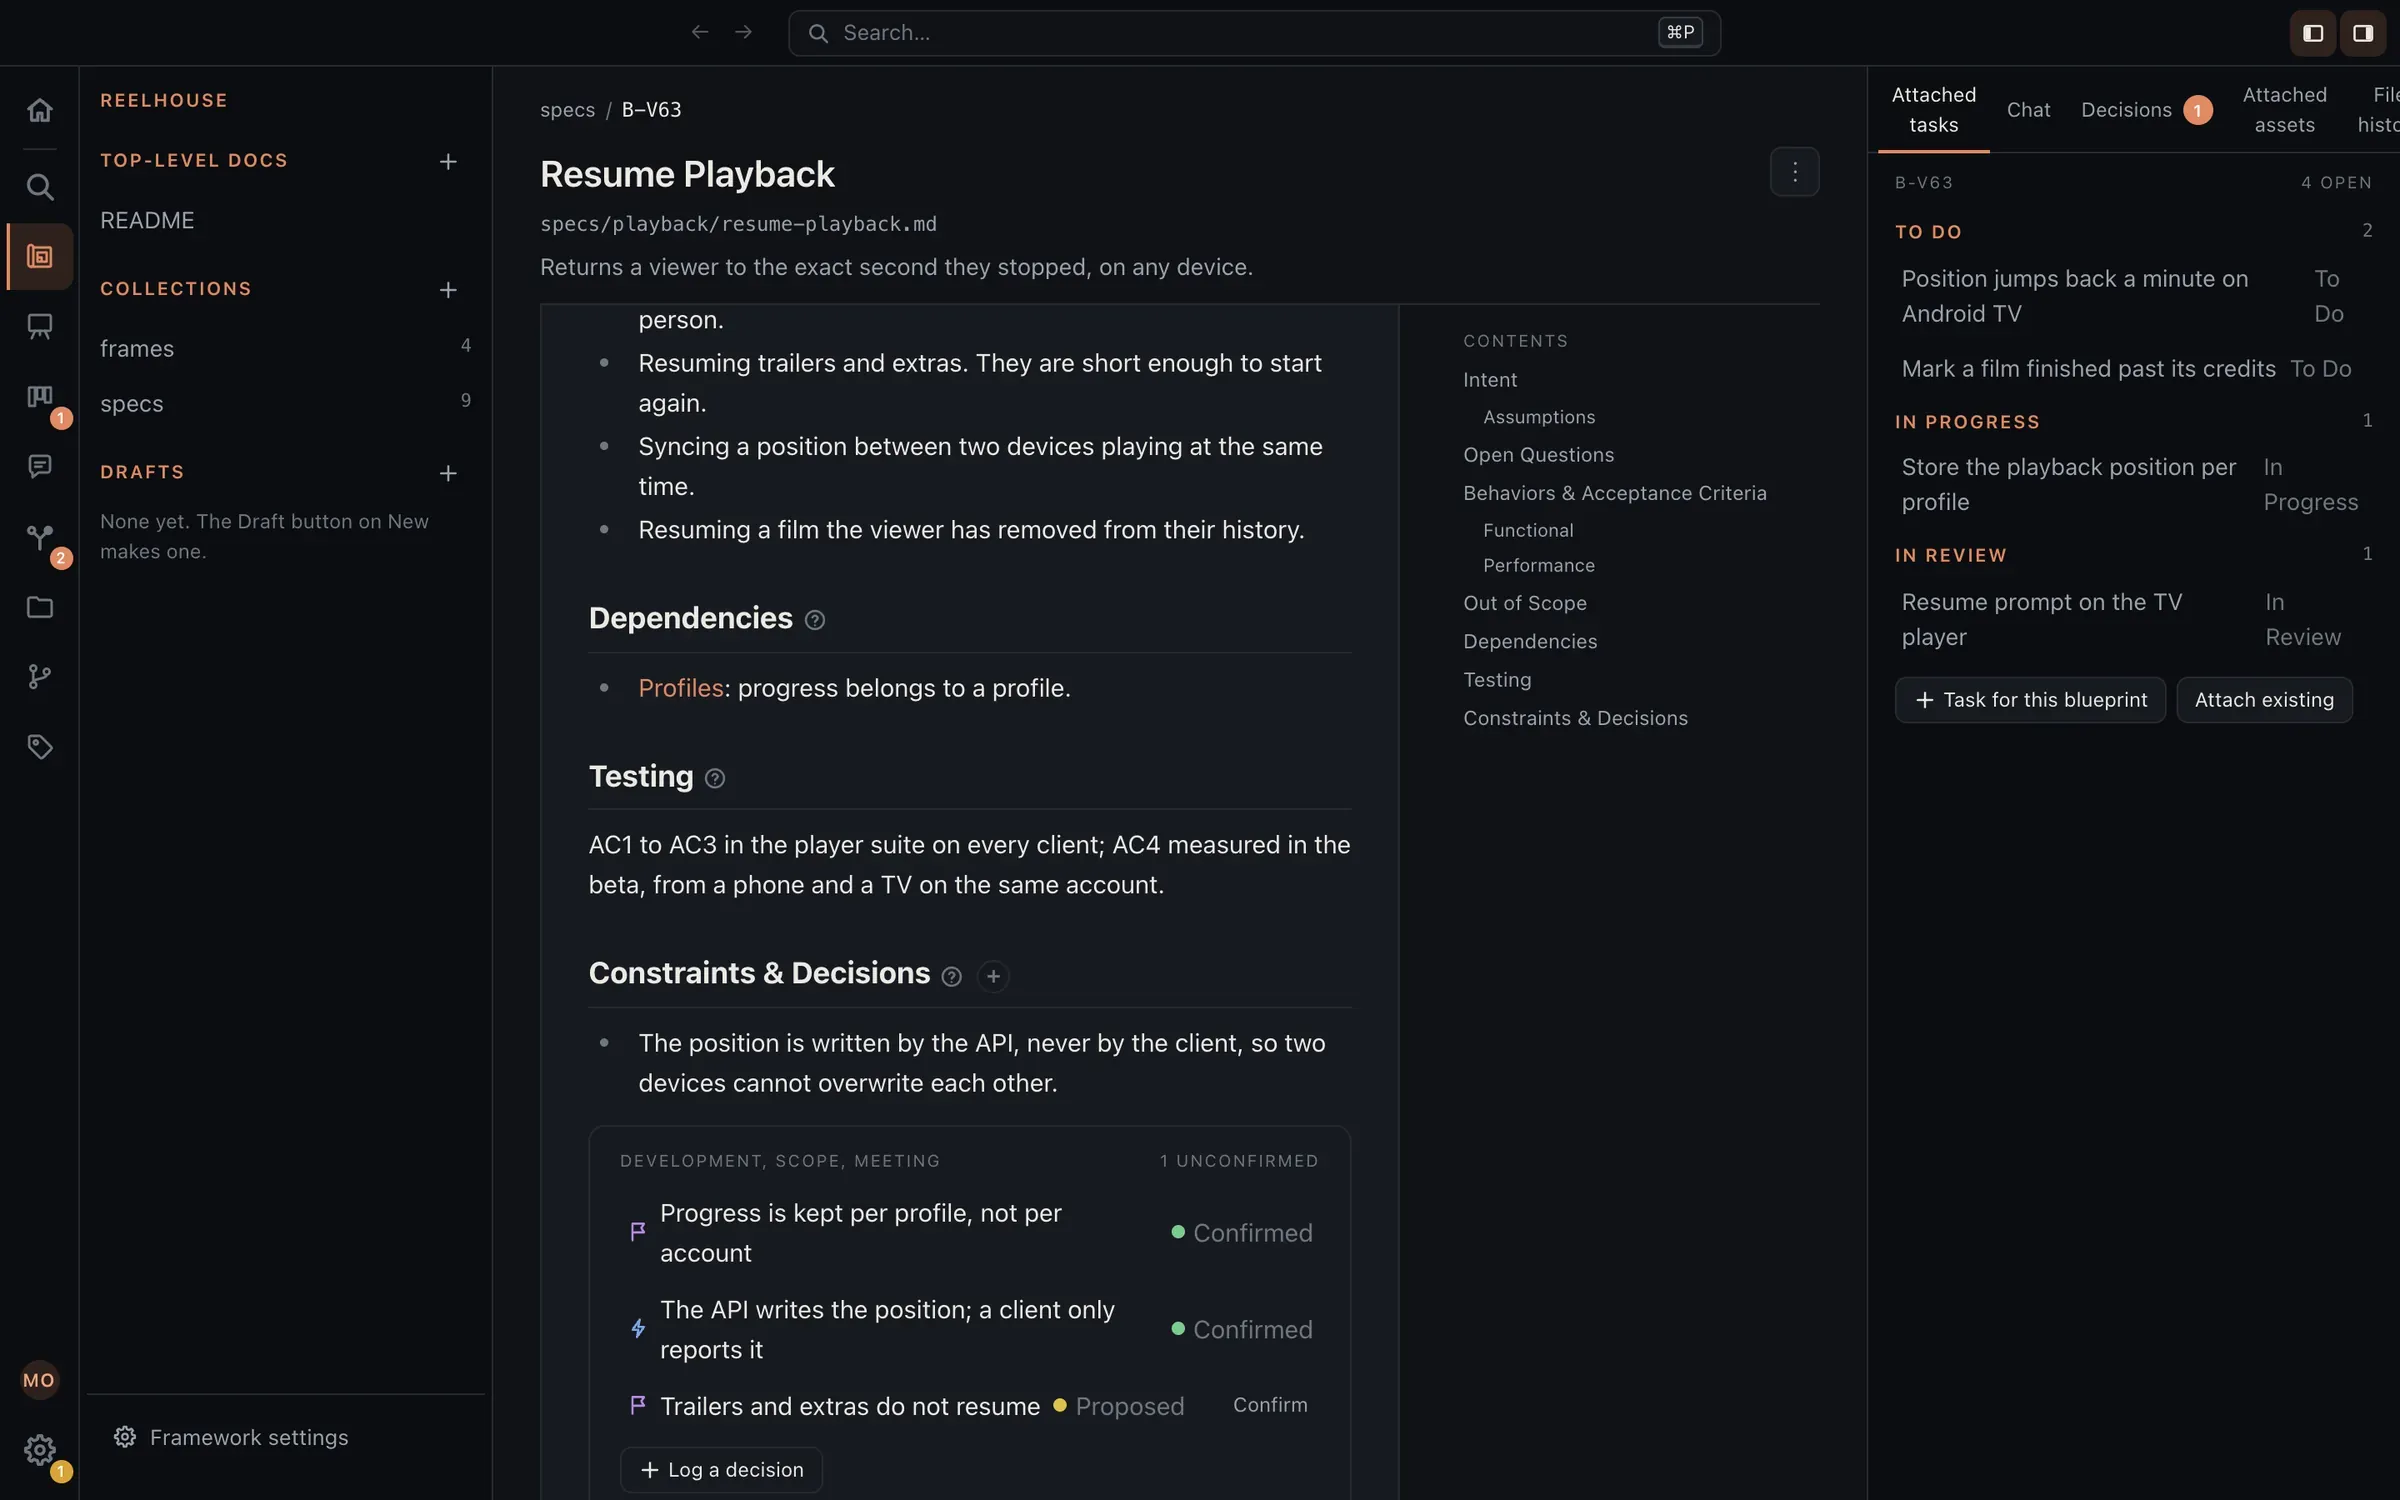Add item to Constraints & Decisions
Screen dimensions: 2400x1500
click(993, 976)
